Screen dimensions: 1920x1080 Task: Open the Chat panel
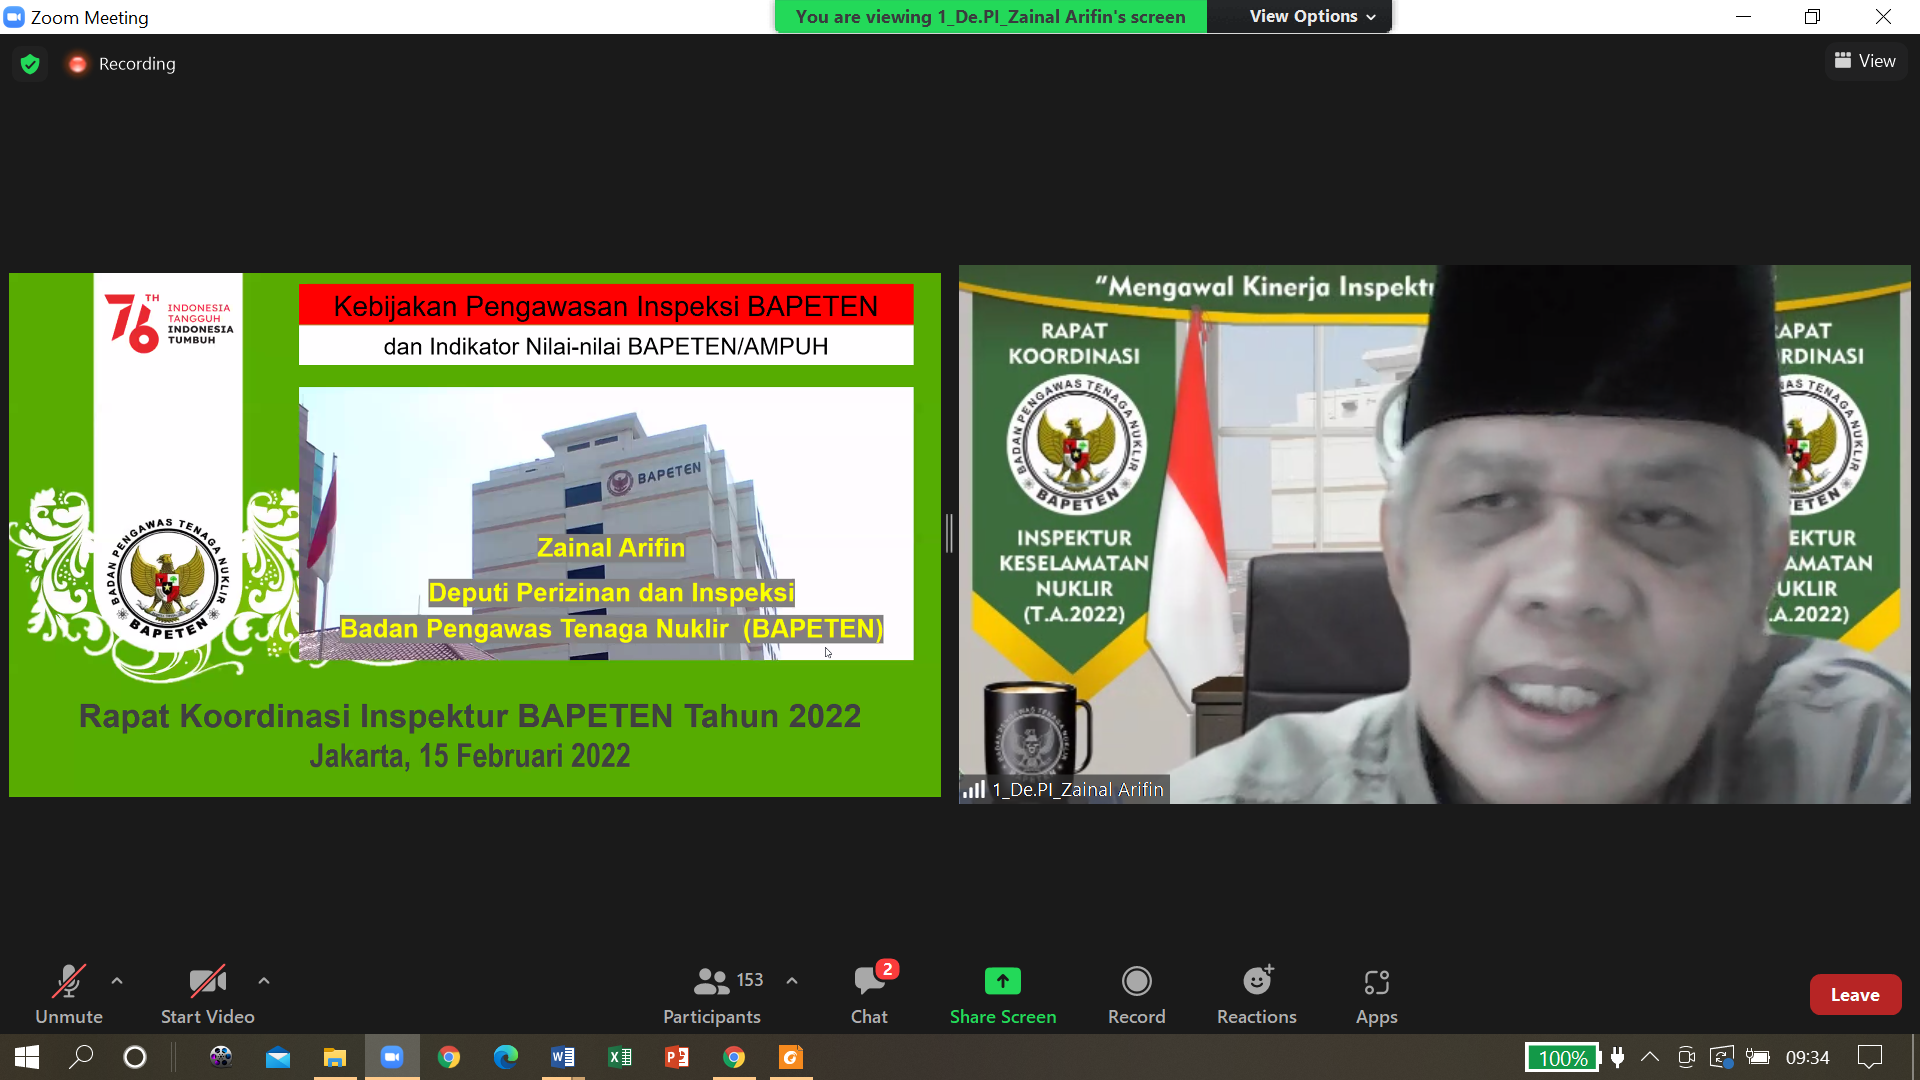coord(869,994)
